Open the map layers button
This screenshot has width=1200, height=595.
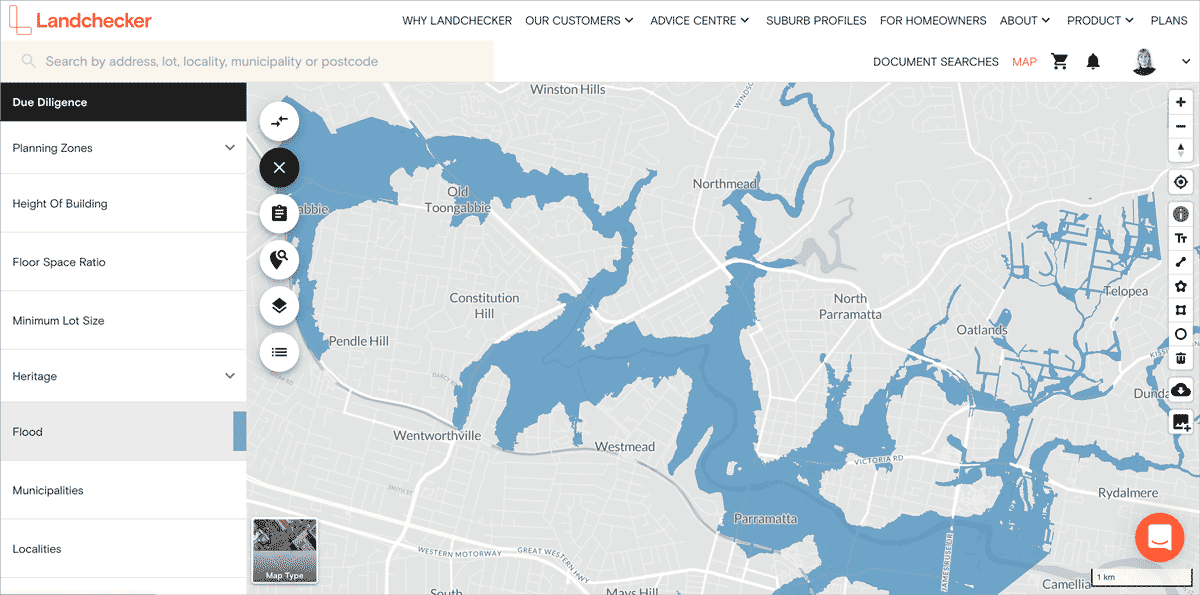coord(279,306)
